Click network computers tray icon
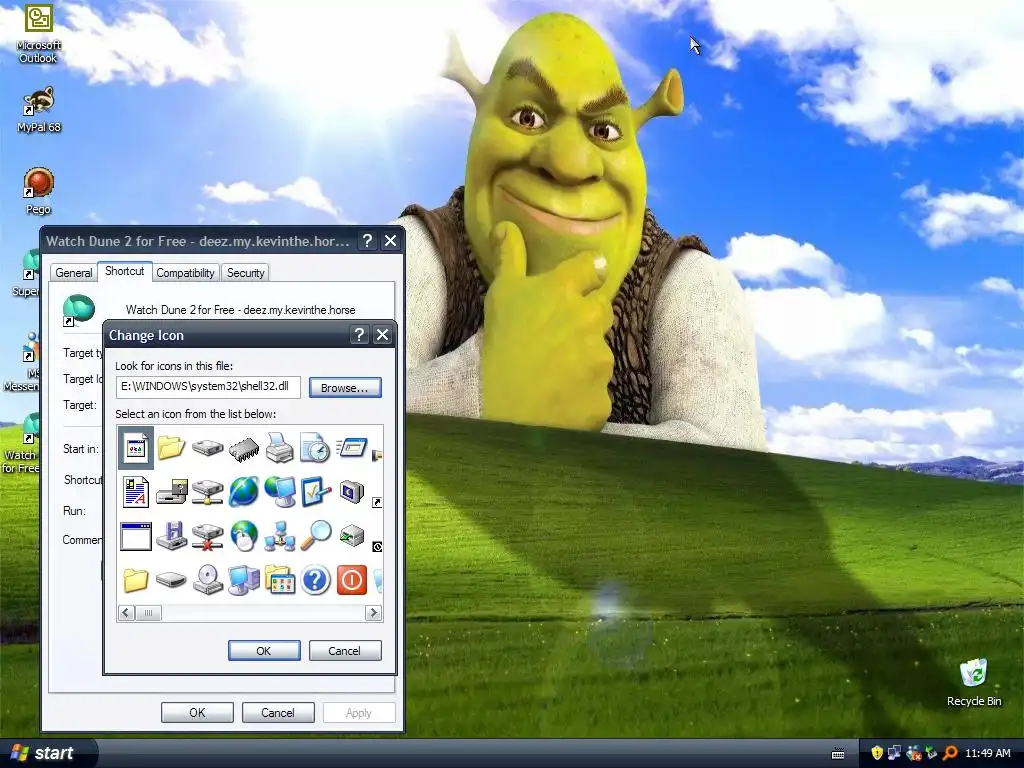 [x=895, y=753]
